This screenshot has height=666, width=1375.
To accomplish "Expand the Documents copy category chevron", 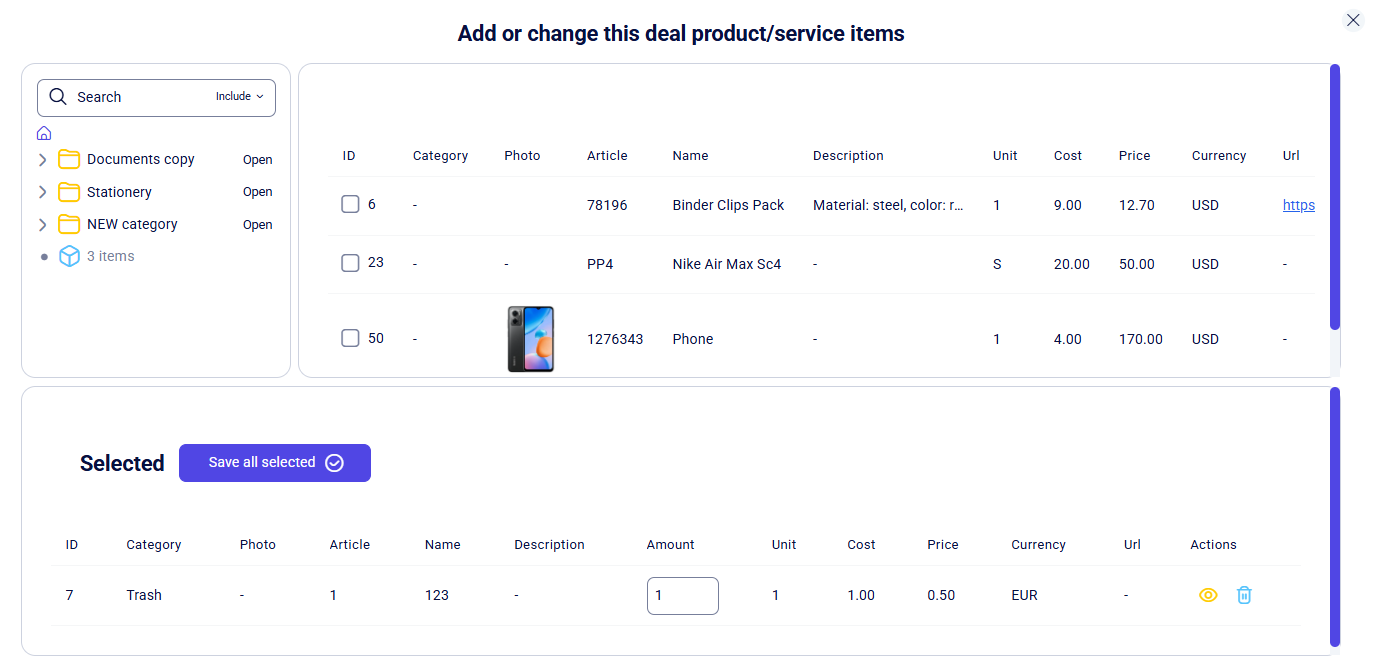I will click(42, 160).
